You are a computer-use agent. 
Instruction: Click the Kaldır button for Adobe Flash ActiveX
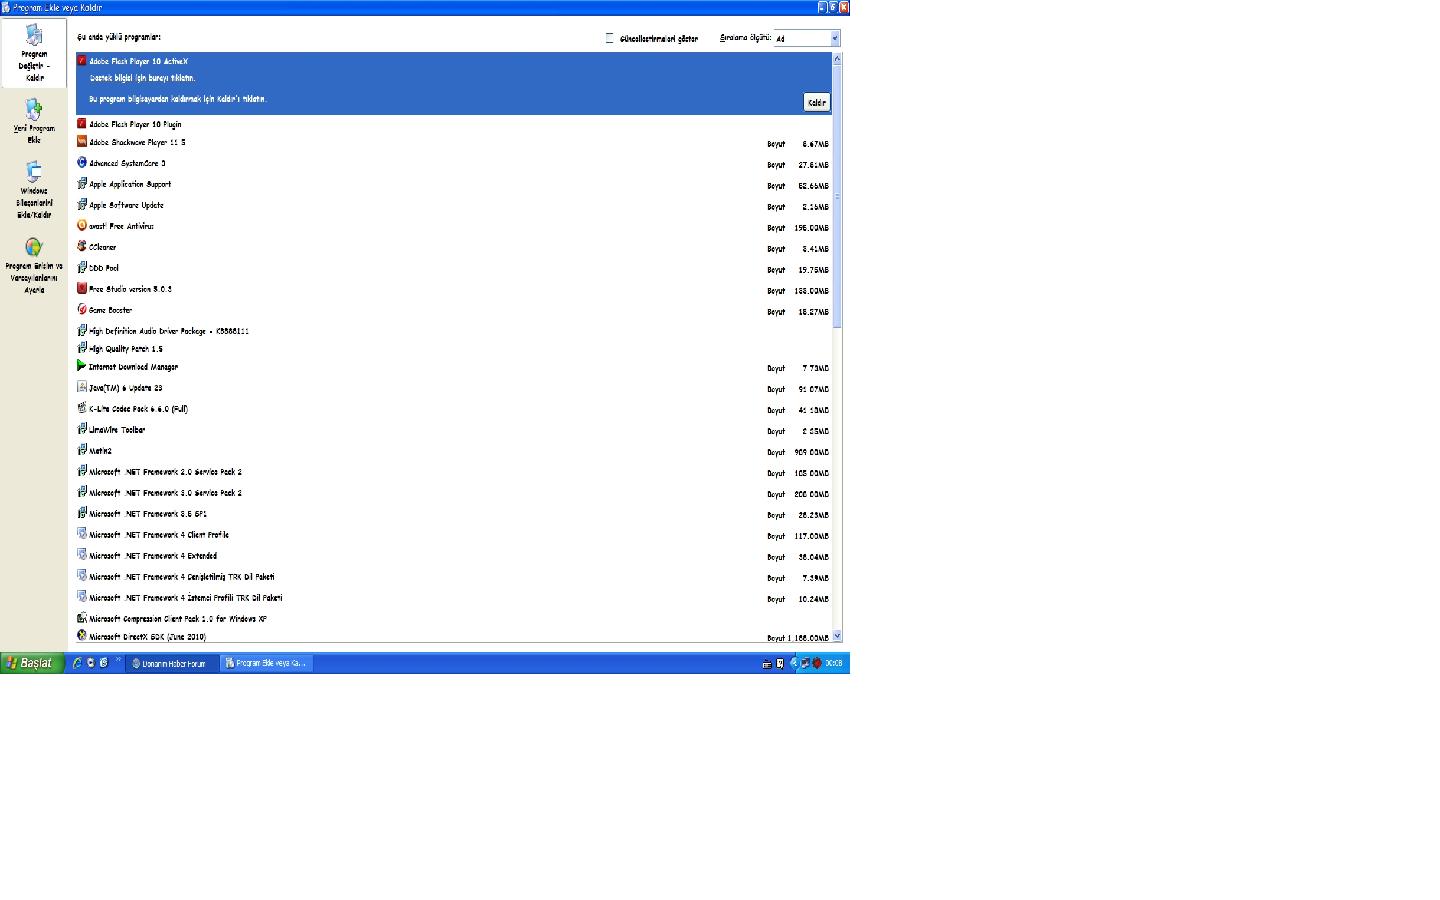click(817, 102)
